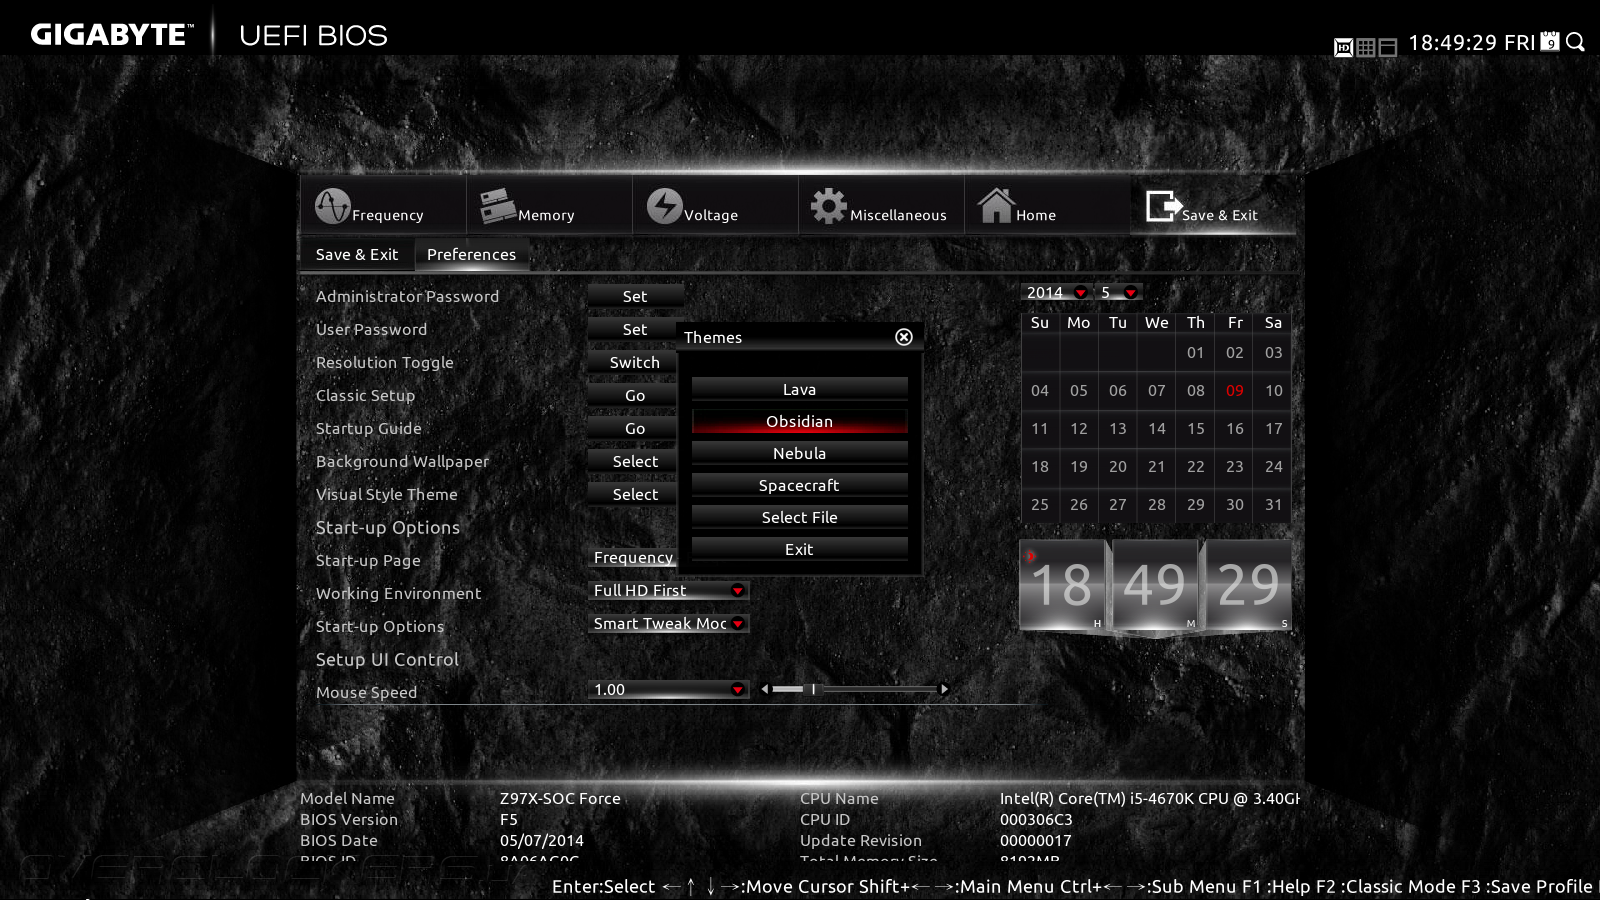Screen dimensions: 1600x900
Task: Click the Save & Exit door icon
Action: click(1164, 206)
